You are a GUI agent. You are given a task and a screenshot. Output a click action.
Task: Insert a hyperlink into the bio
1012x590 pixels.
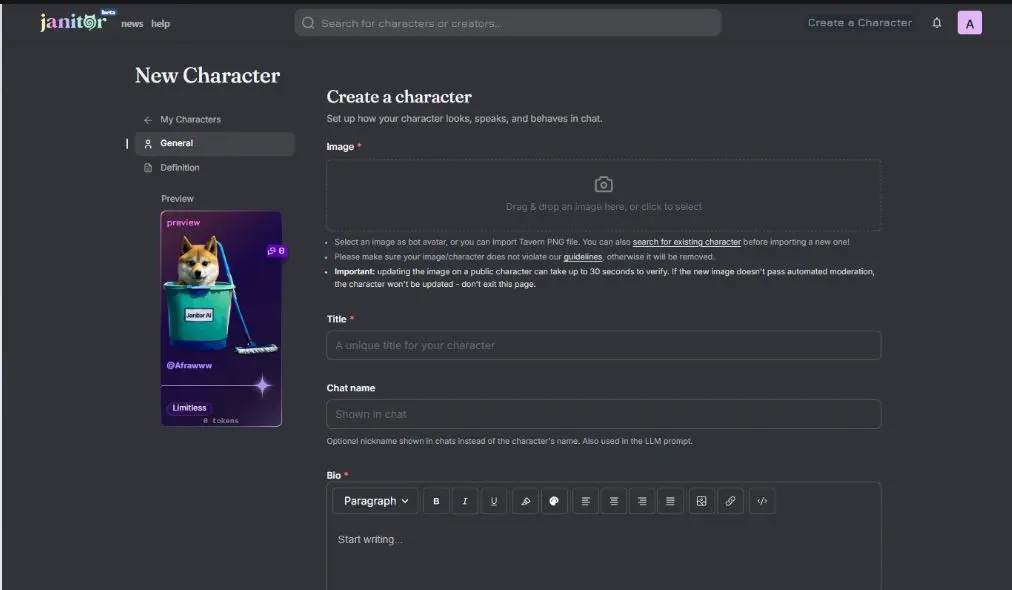click(x=730, y=501)
